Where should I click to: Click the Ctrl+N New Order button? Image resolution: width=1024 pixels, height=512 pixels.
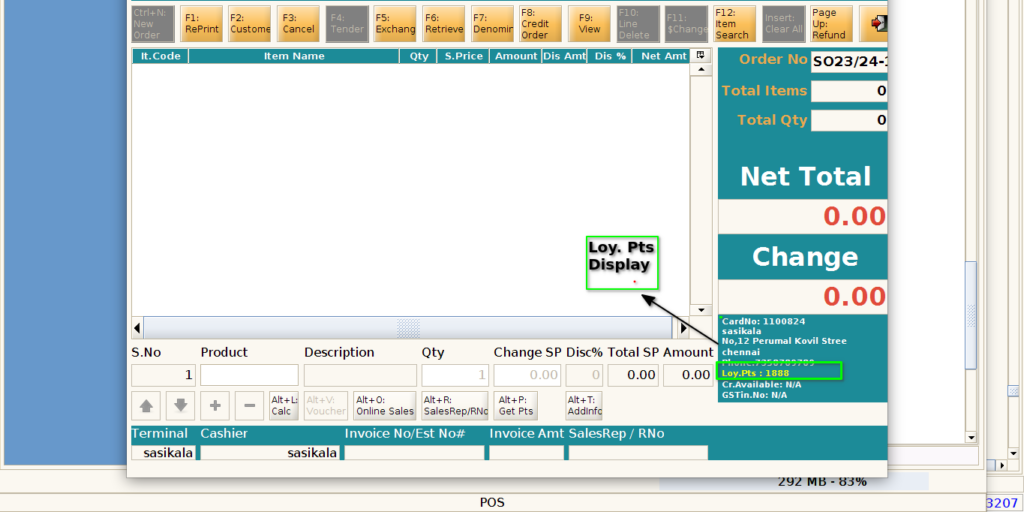tap(153, 24)
